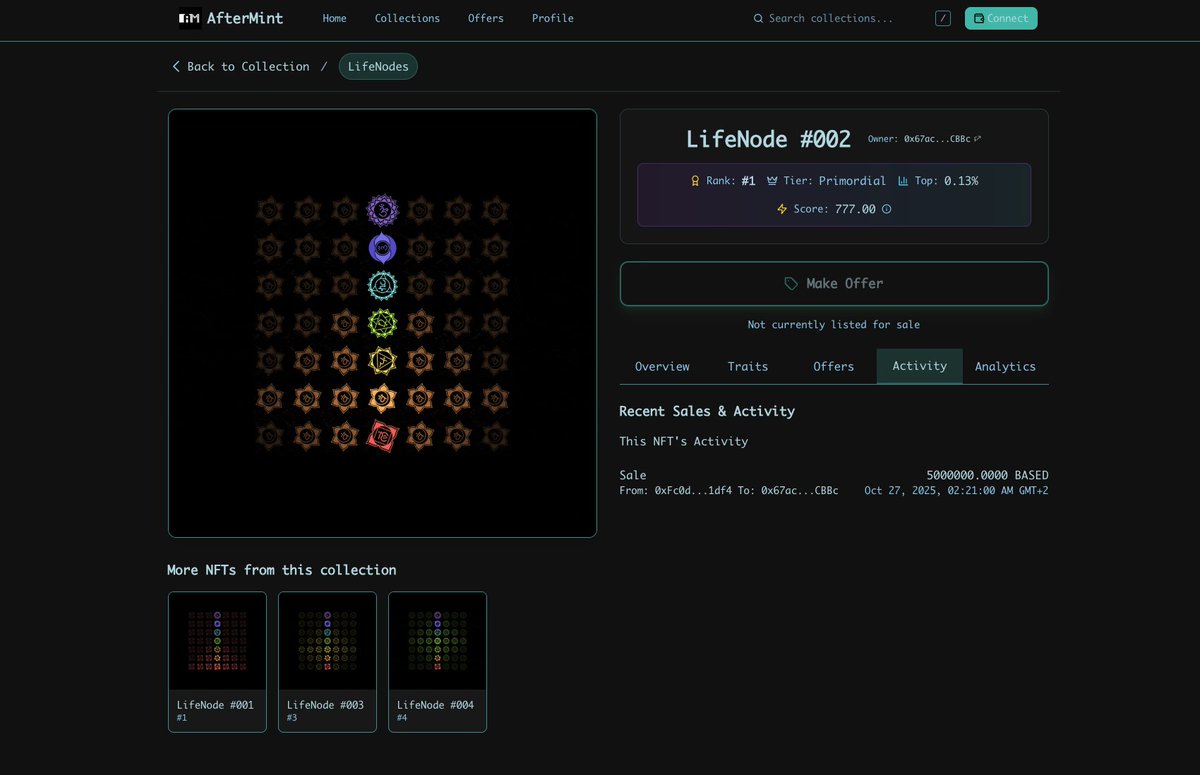1200x775 pixels.
Task: Click the Rank medal icon
Action: point(695,181)
